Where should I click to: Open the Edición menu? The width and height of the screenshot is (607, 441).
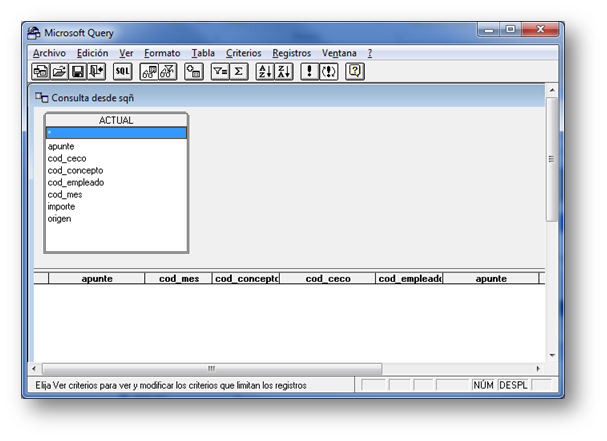[93, 53]
